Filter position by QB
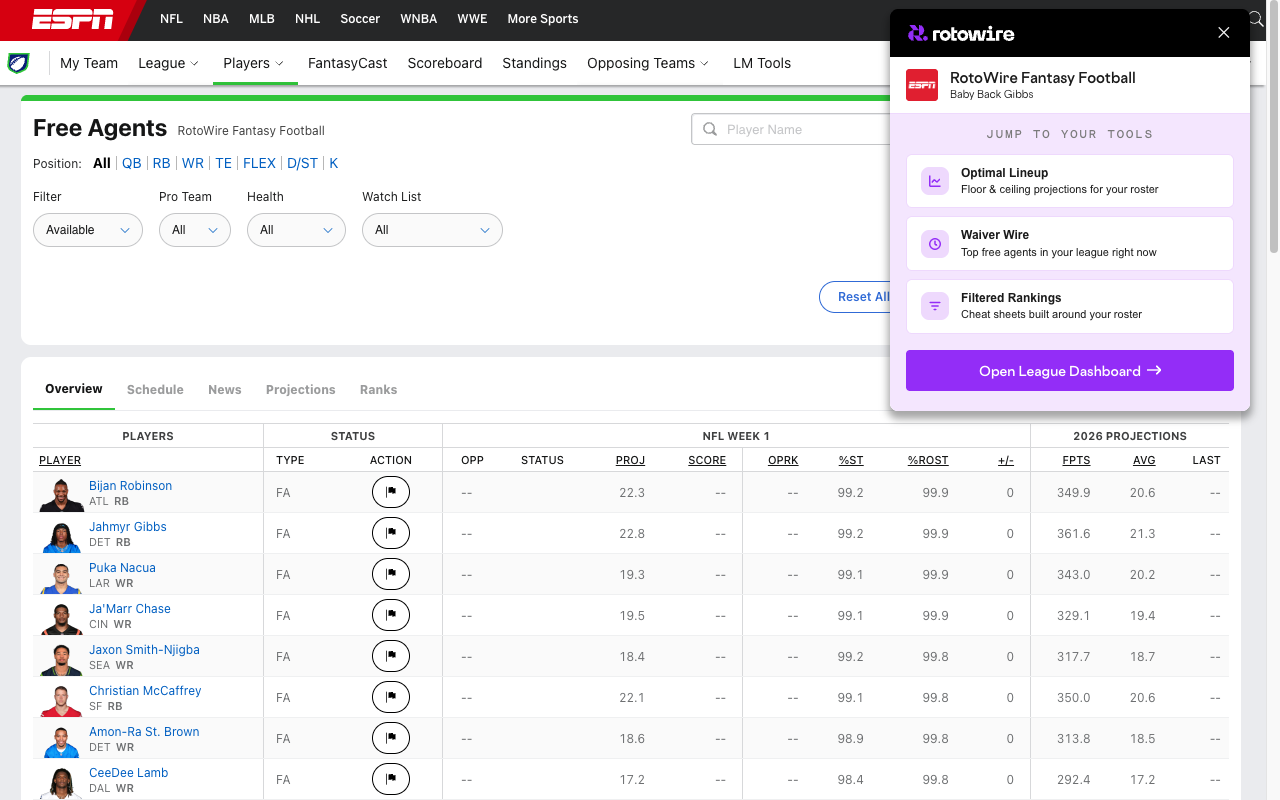 [x=132, y=163]
